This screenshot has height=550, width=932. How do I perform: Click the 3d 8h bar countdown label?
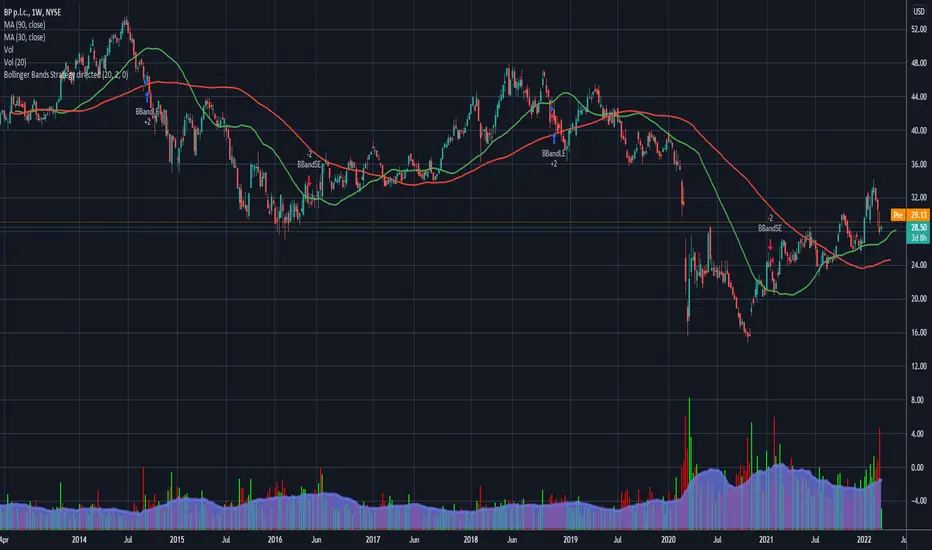[x=918, y=238]
